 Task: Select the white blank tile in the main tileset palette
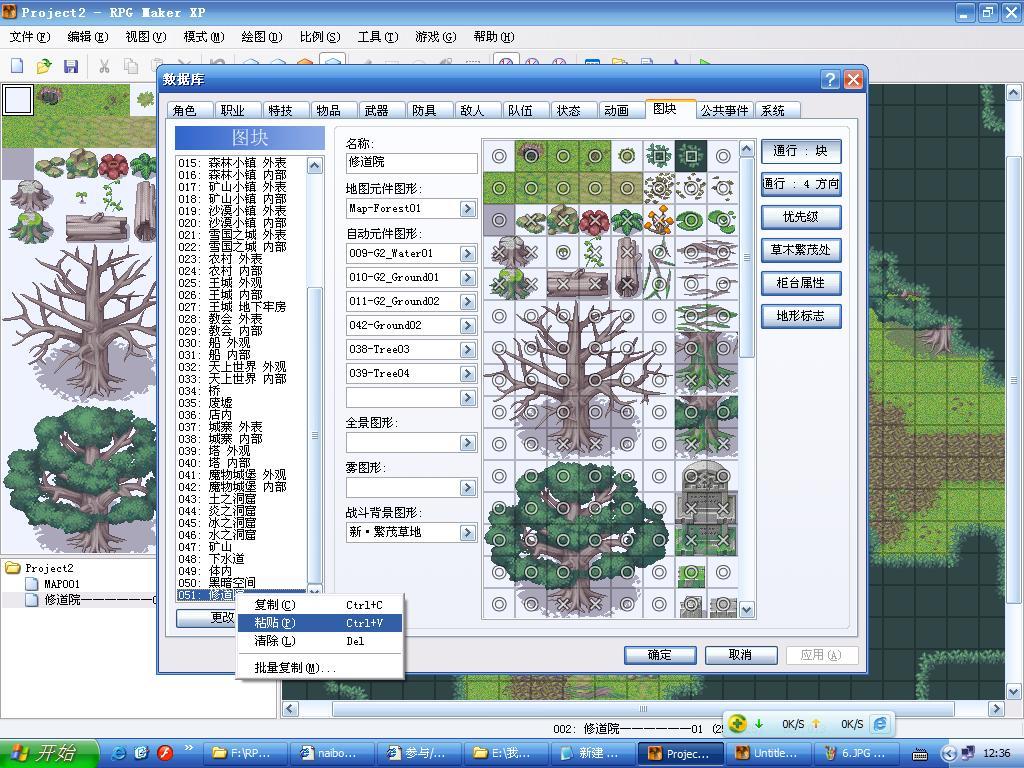click(x=18, y=100)
